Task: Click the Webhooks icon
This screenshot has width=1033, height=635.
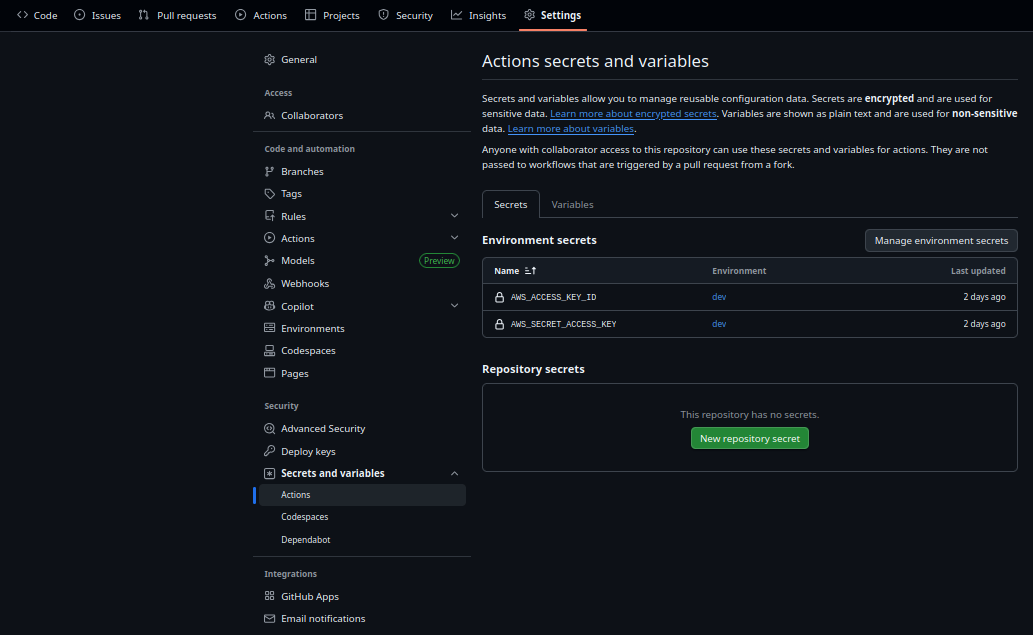Action: click(x=268, y=283)
